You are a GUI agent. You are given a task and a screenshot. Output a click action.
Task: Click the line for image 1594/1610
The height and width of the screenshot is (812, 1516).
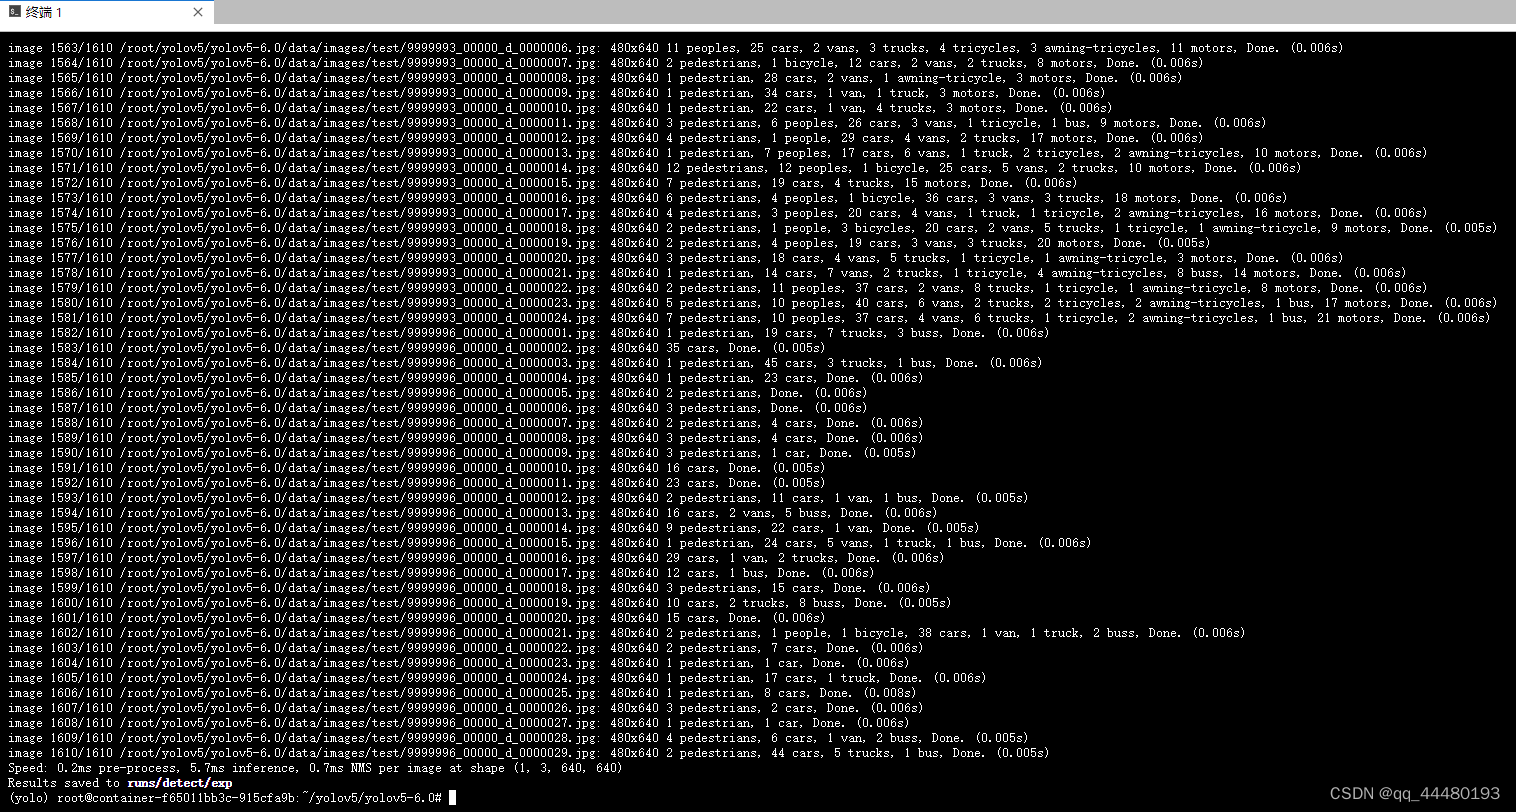[x=473, y=512]
